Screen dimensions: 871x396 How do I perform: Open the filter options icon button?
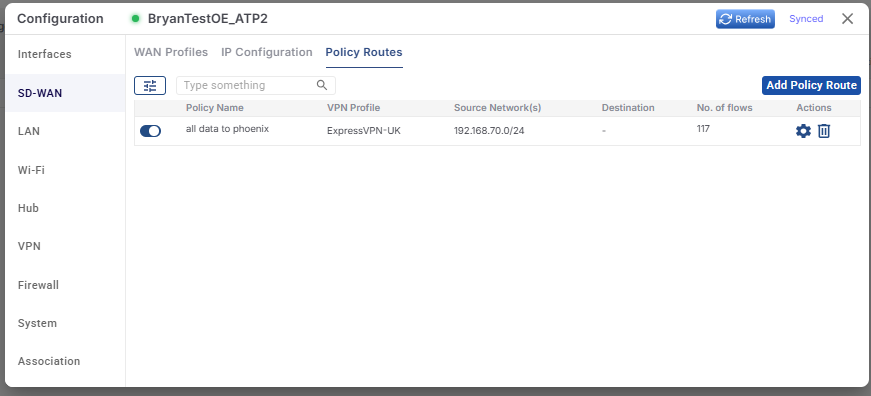pos(150,86)
